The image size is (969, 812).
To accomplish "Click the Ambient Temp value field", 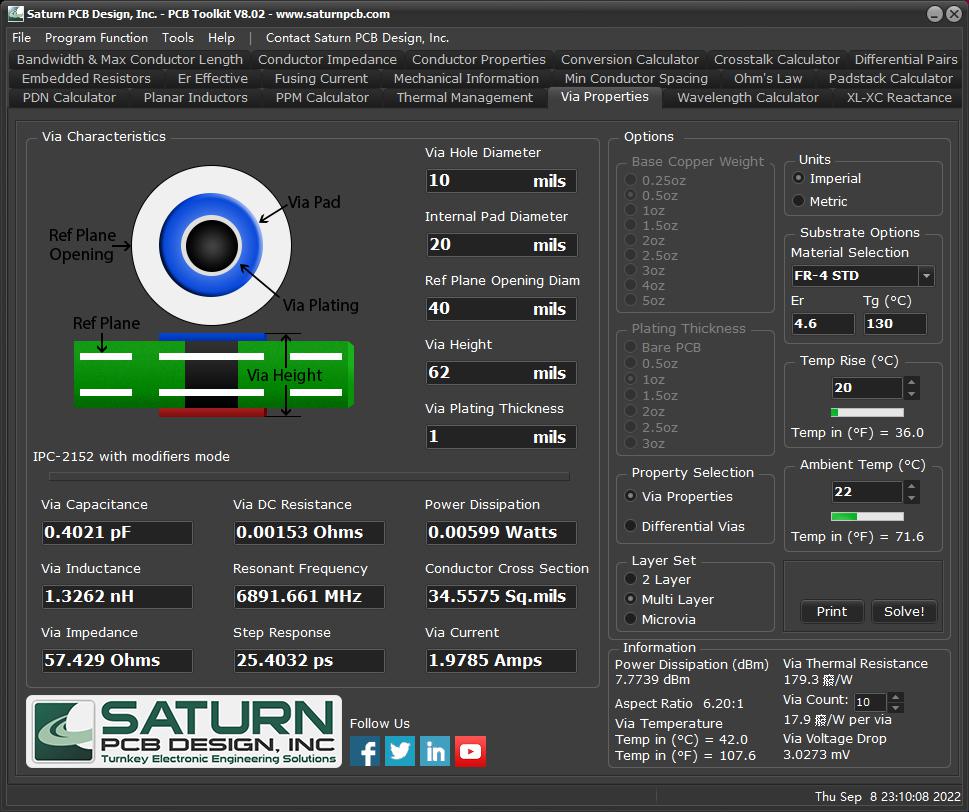I will (867, 491).
